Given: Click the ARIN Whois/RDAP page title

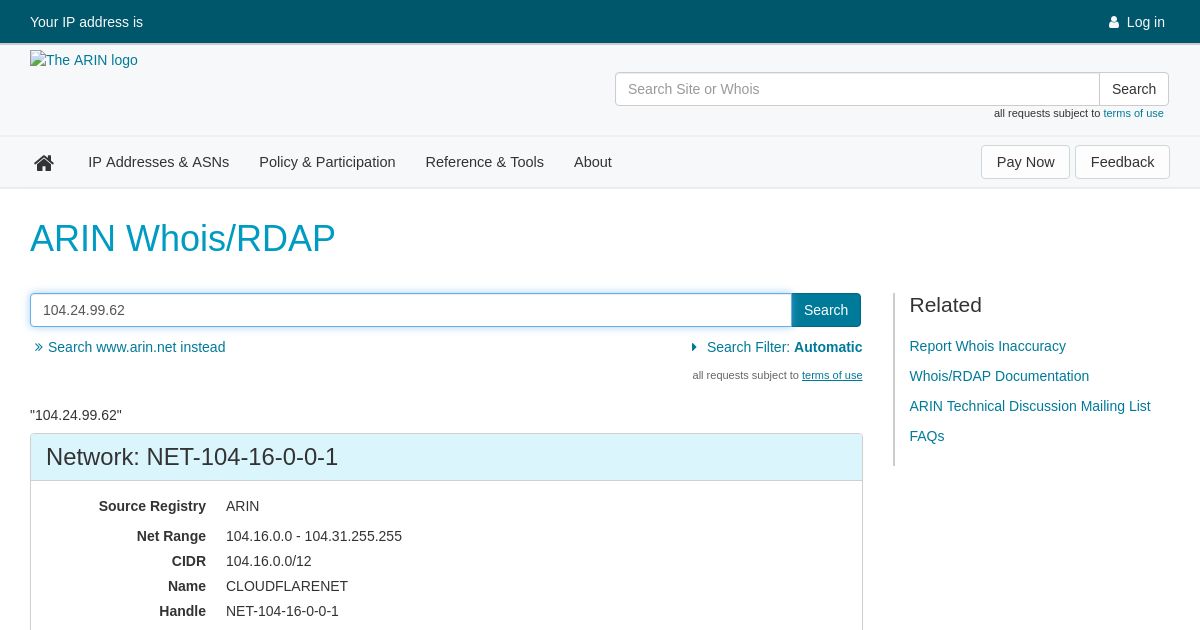Looking at the screenshot, I should point(183,239).
